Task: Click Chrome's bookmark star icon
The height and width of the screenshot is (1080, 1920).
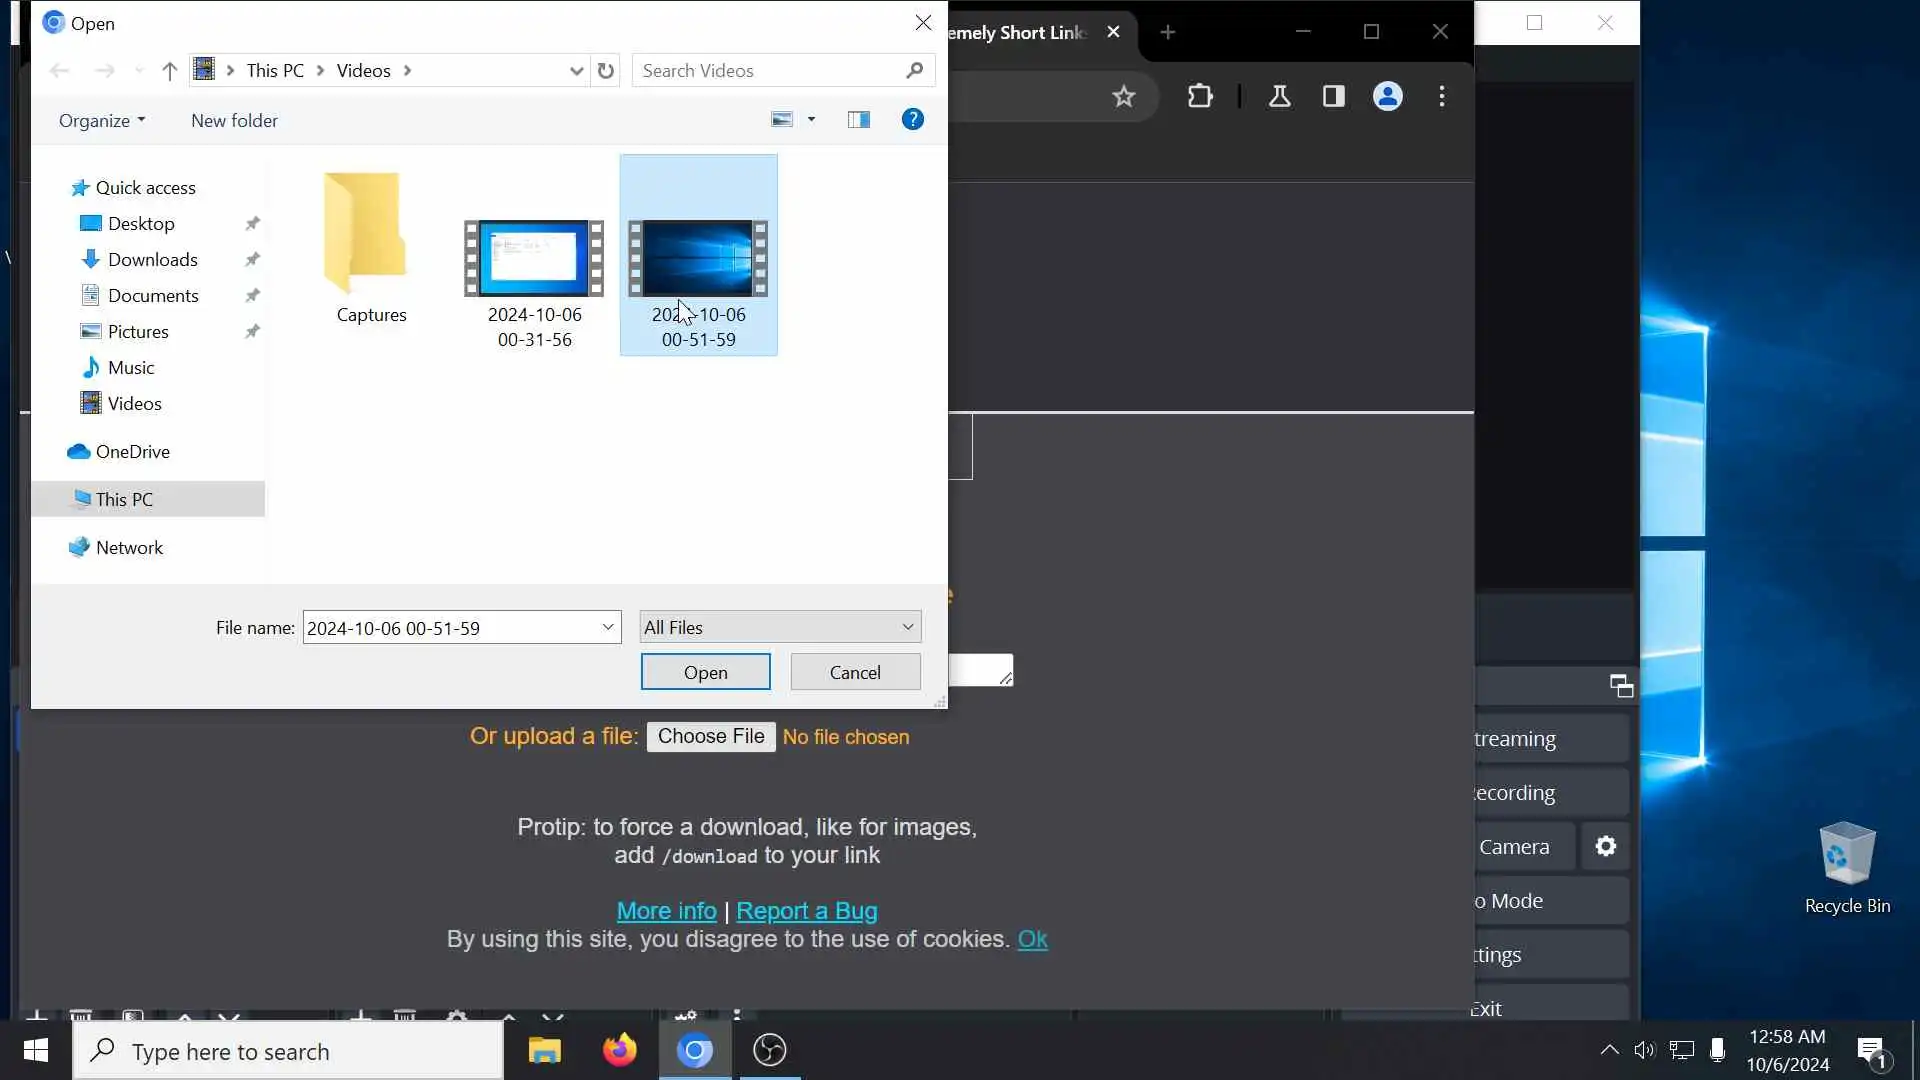Action: [x=1124, y=97]
